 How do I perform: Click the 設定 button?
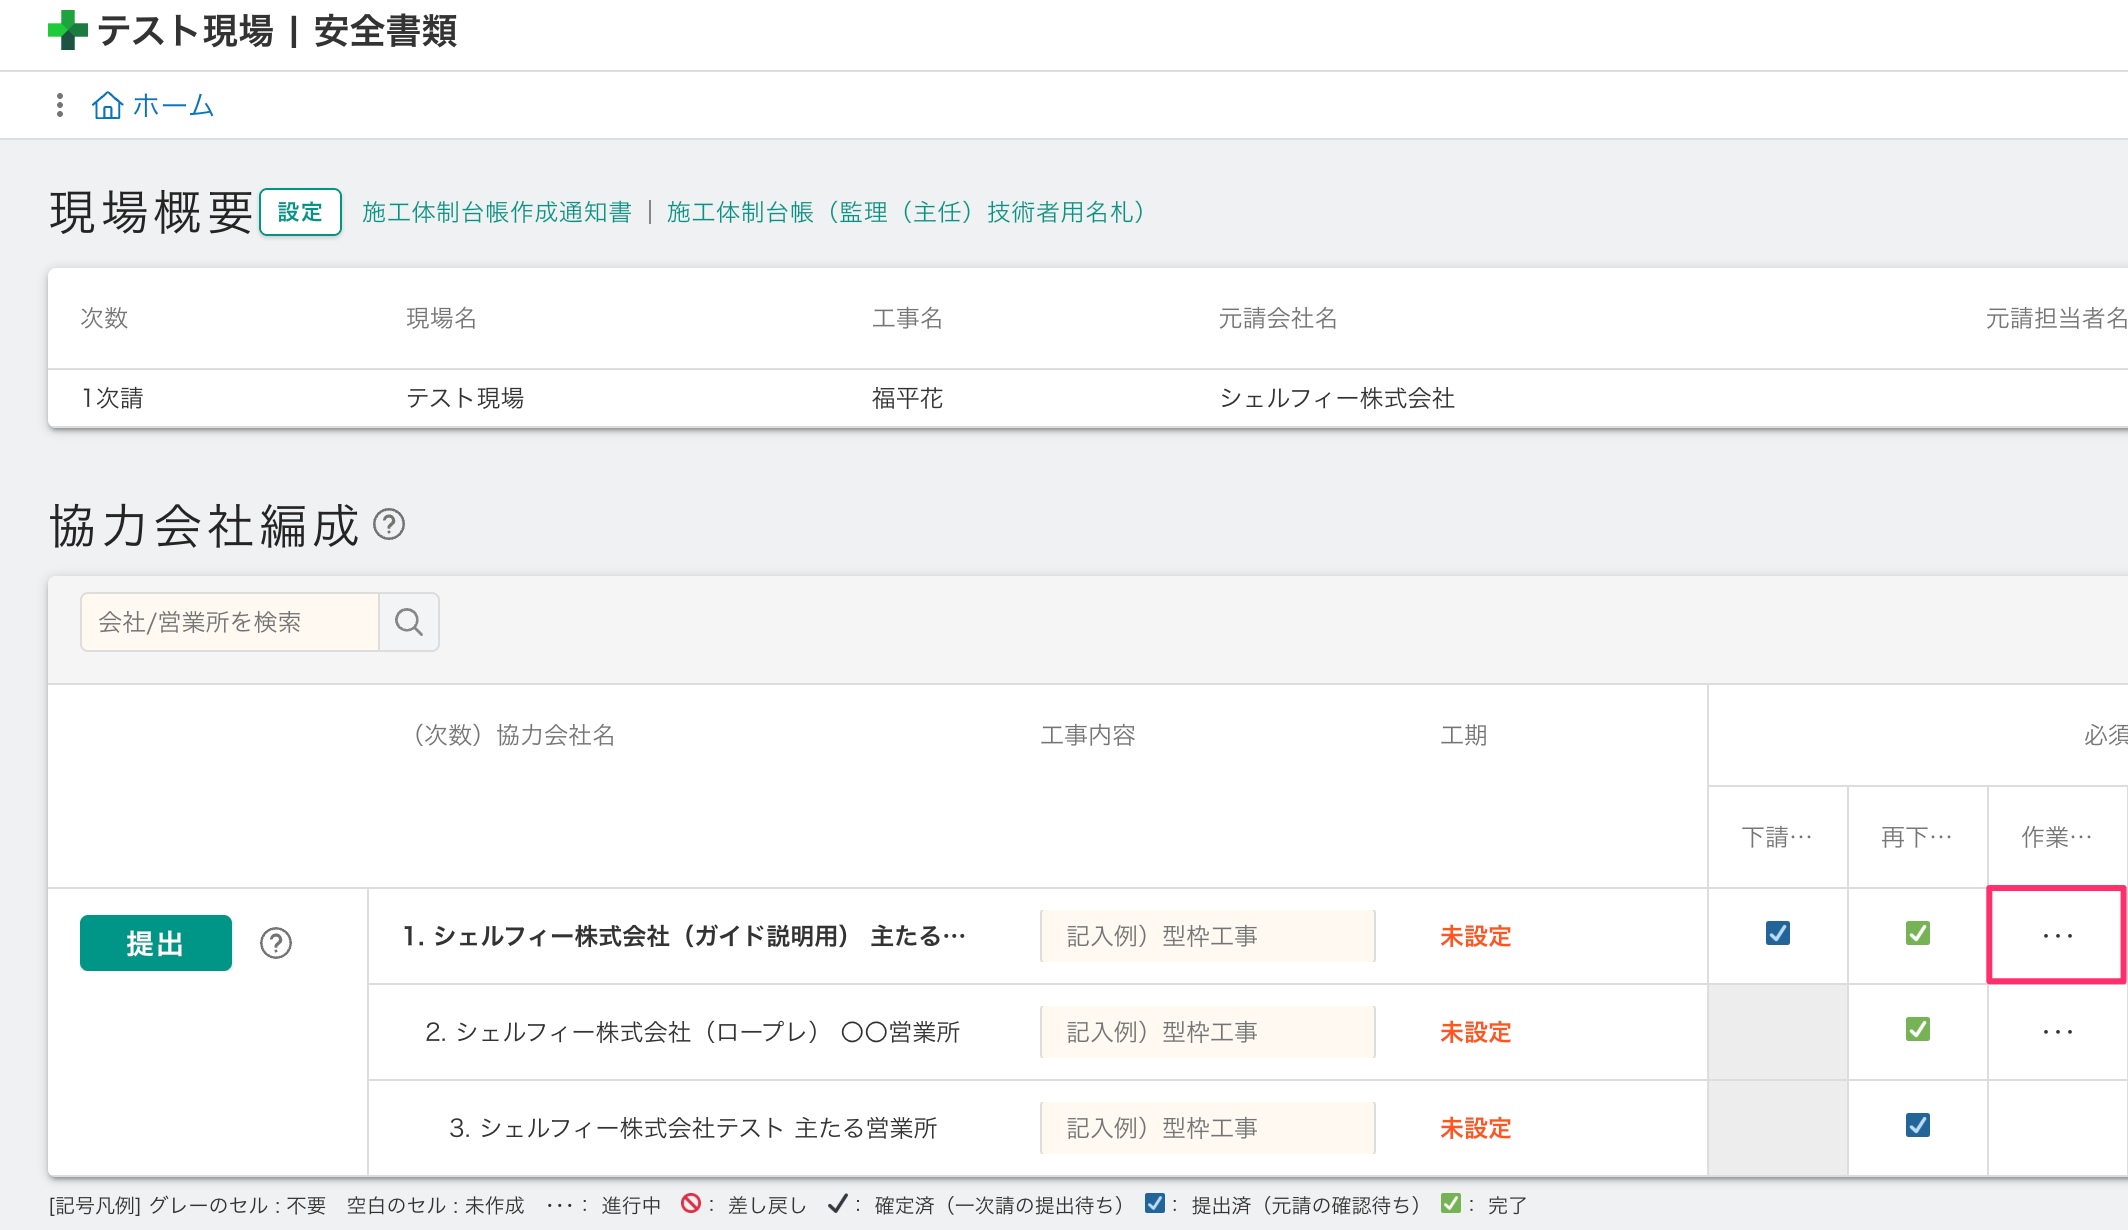click(300, 212)
